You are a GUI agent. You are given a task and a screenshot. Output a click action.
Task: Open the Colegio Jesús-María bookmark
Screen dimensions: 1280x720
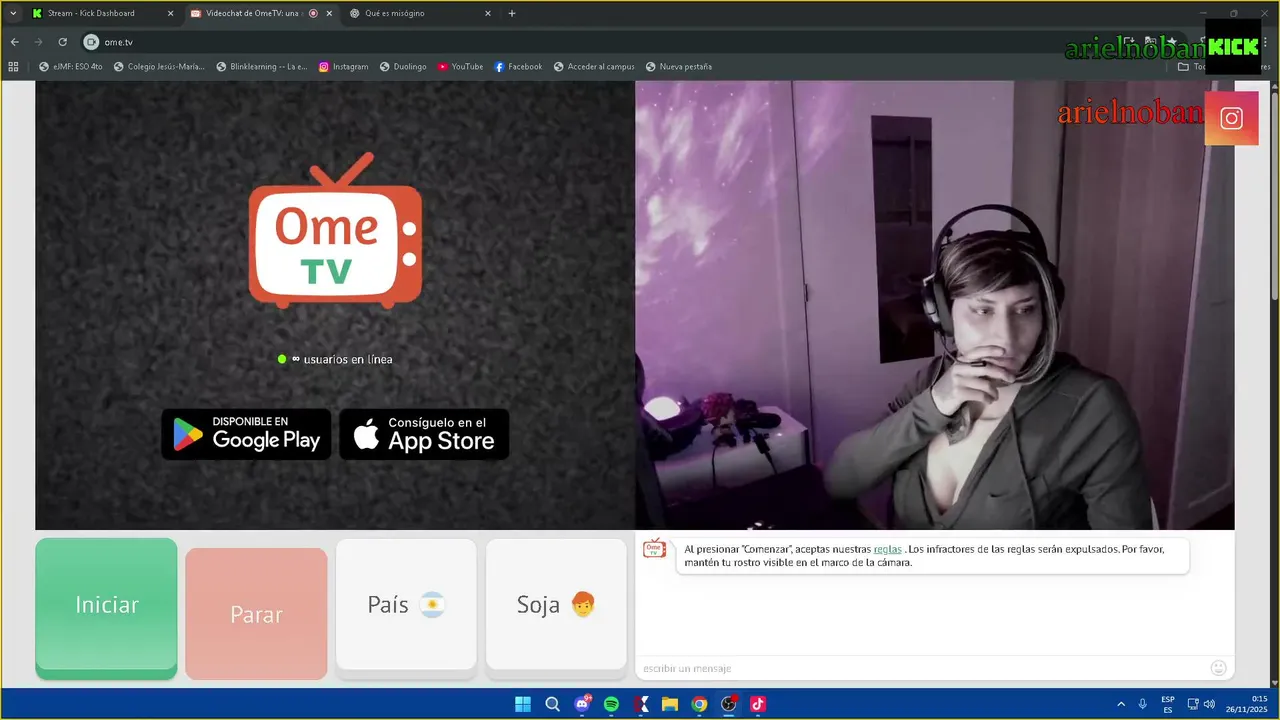tap(159, 67)
